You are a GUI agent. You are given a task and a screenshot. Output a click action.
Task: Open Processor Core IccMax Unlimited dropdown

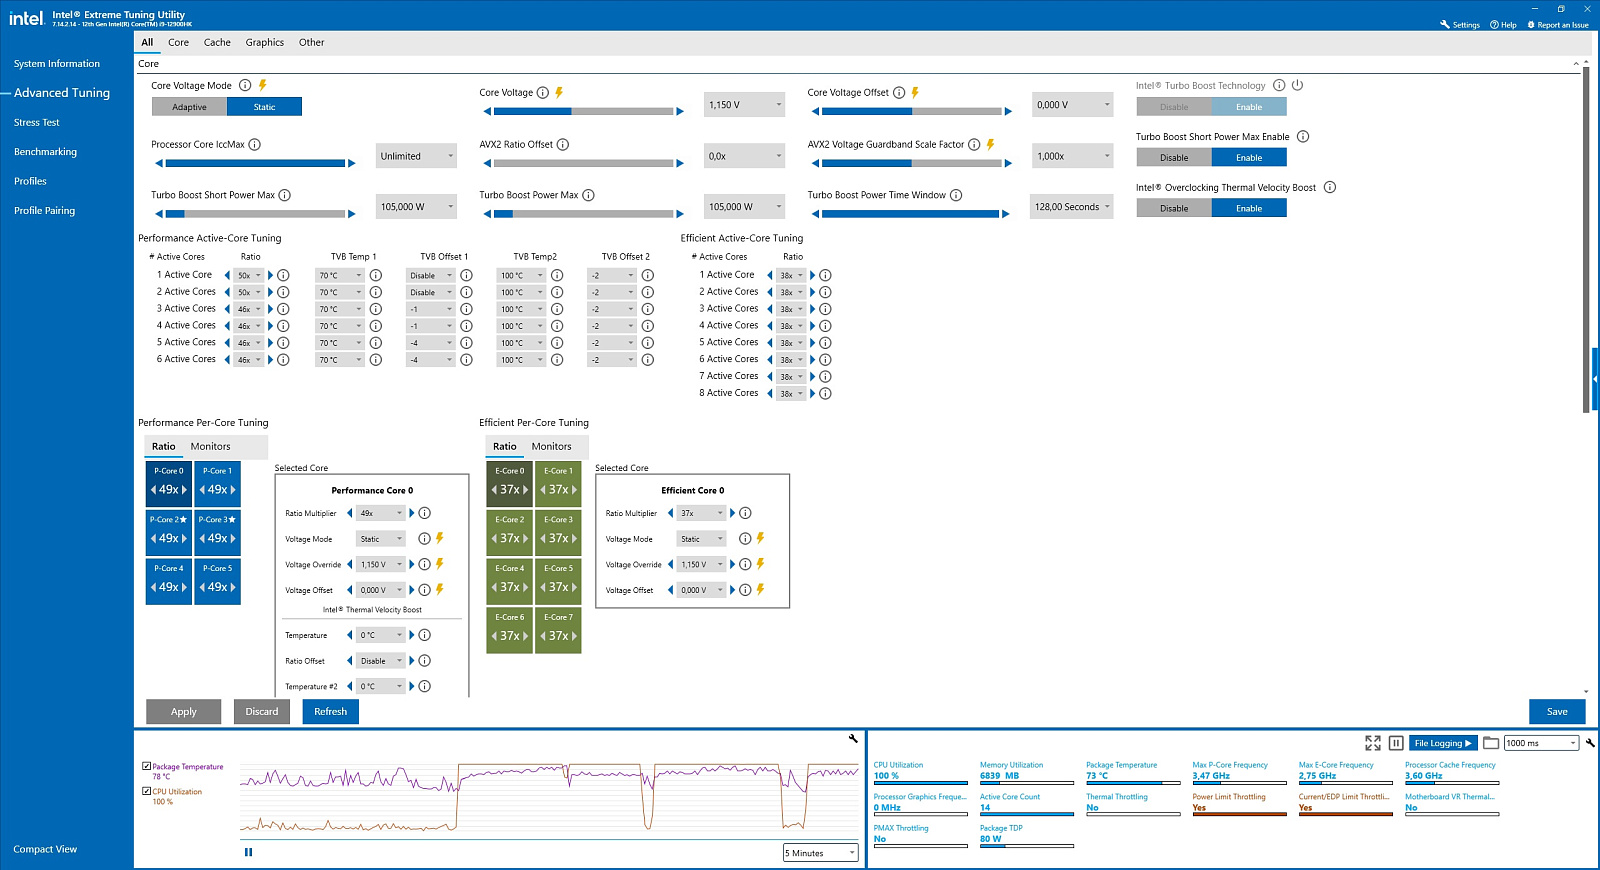[x=417, y=156]
